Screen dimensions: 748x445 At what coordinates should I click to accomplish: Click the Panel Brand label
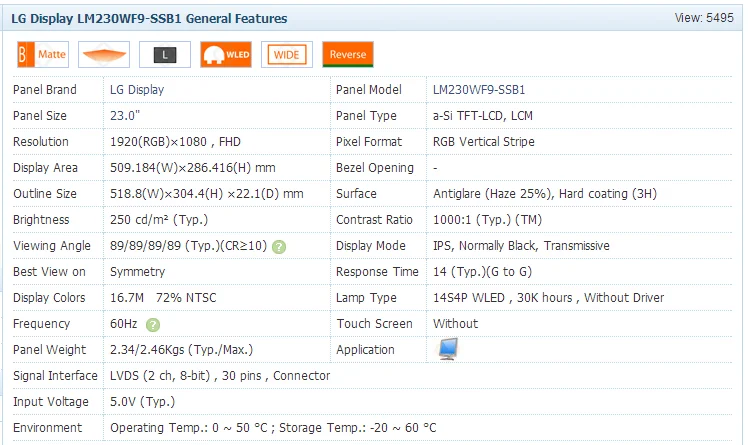(45, 90)
